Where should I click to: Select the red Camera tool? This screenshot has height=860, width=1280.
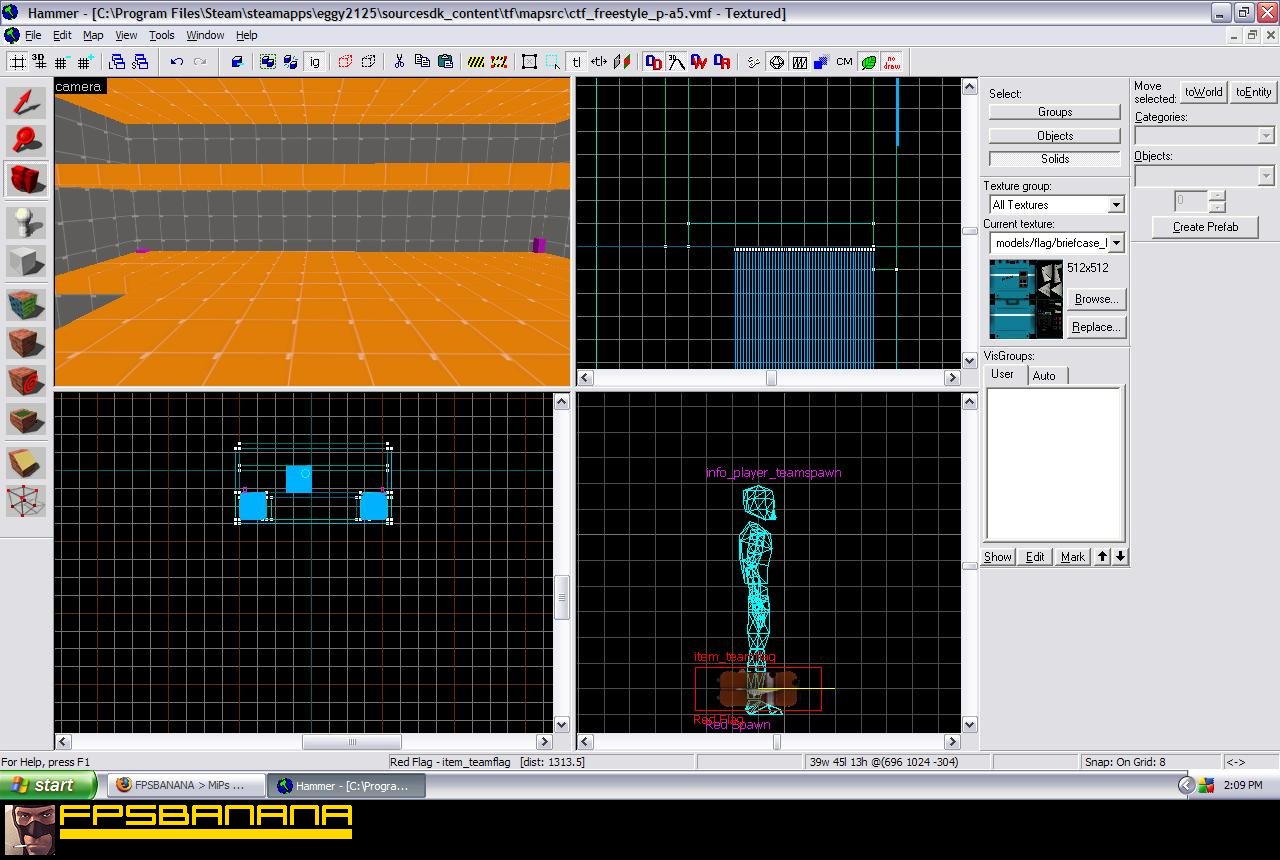[x=26, y=180]
